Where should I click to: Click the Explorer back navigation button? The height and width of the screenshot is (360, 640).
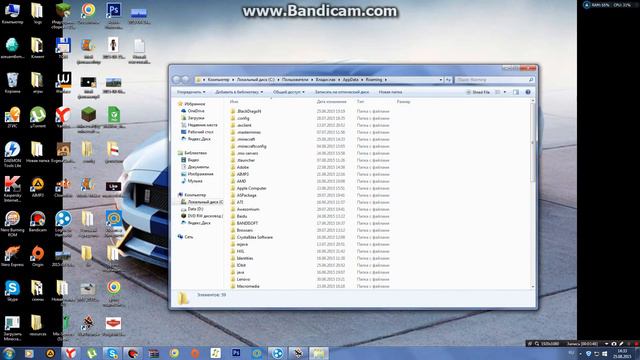(x=177, y=80)
